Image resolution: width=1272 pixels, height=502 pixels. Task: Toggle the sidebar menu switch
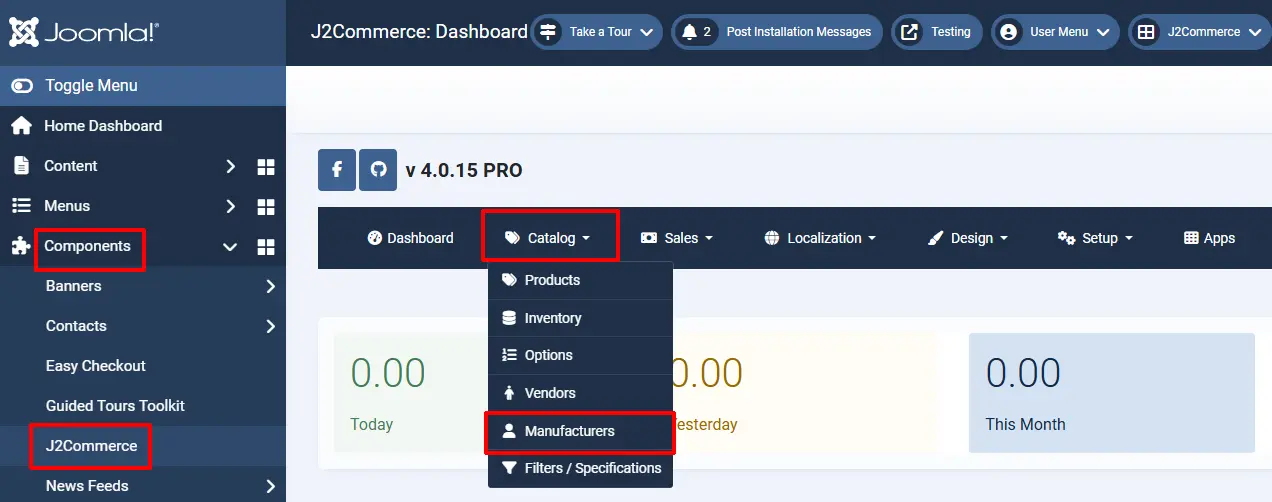pos(22,86)
